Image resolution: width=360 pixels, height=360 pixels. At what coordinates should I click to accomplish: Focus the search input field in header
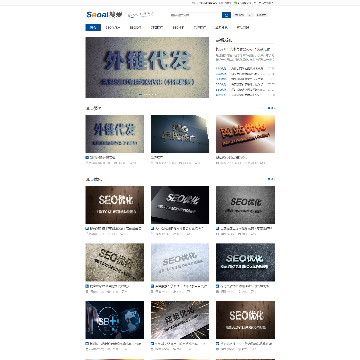pos(195,15)
